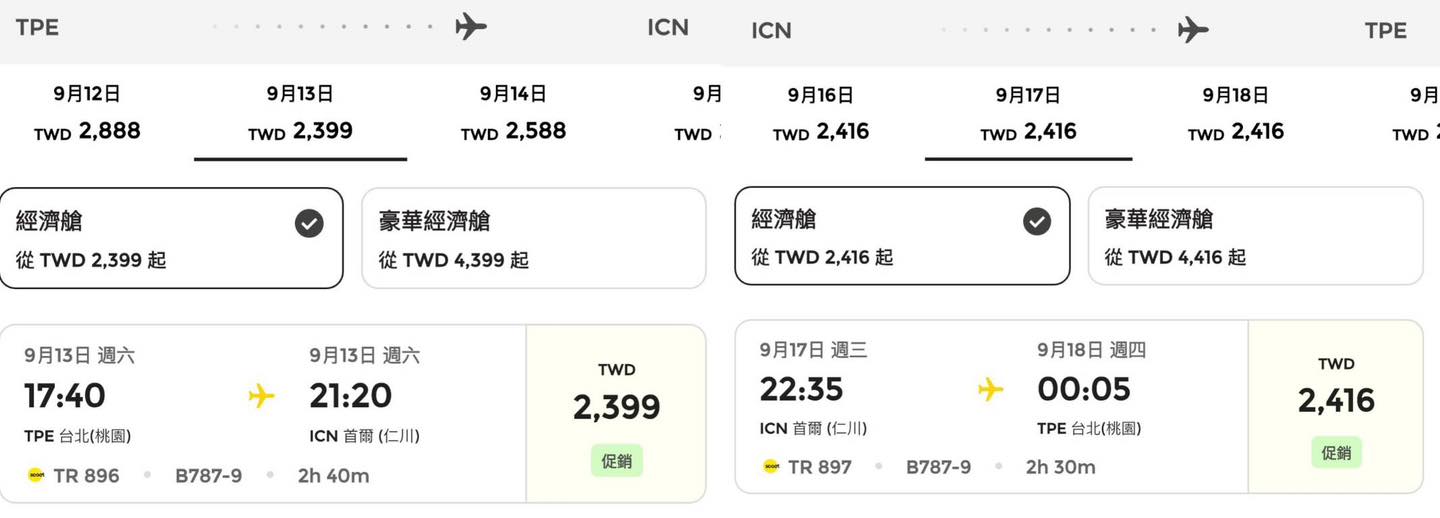Click yellow plane icon on TR 897 flight
Screen dimensions: 1440x518
coord(990,389)
